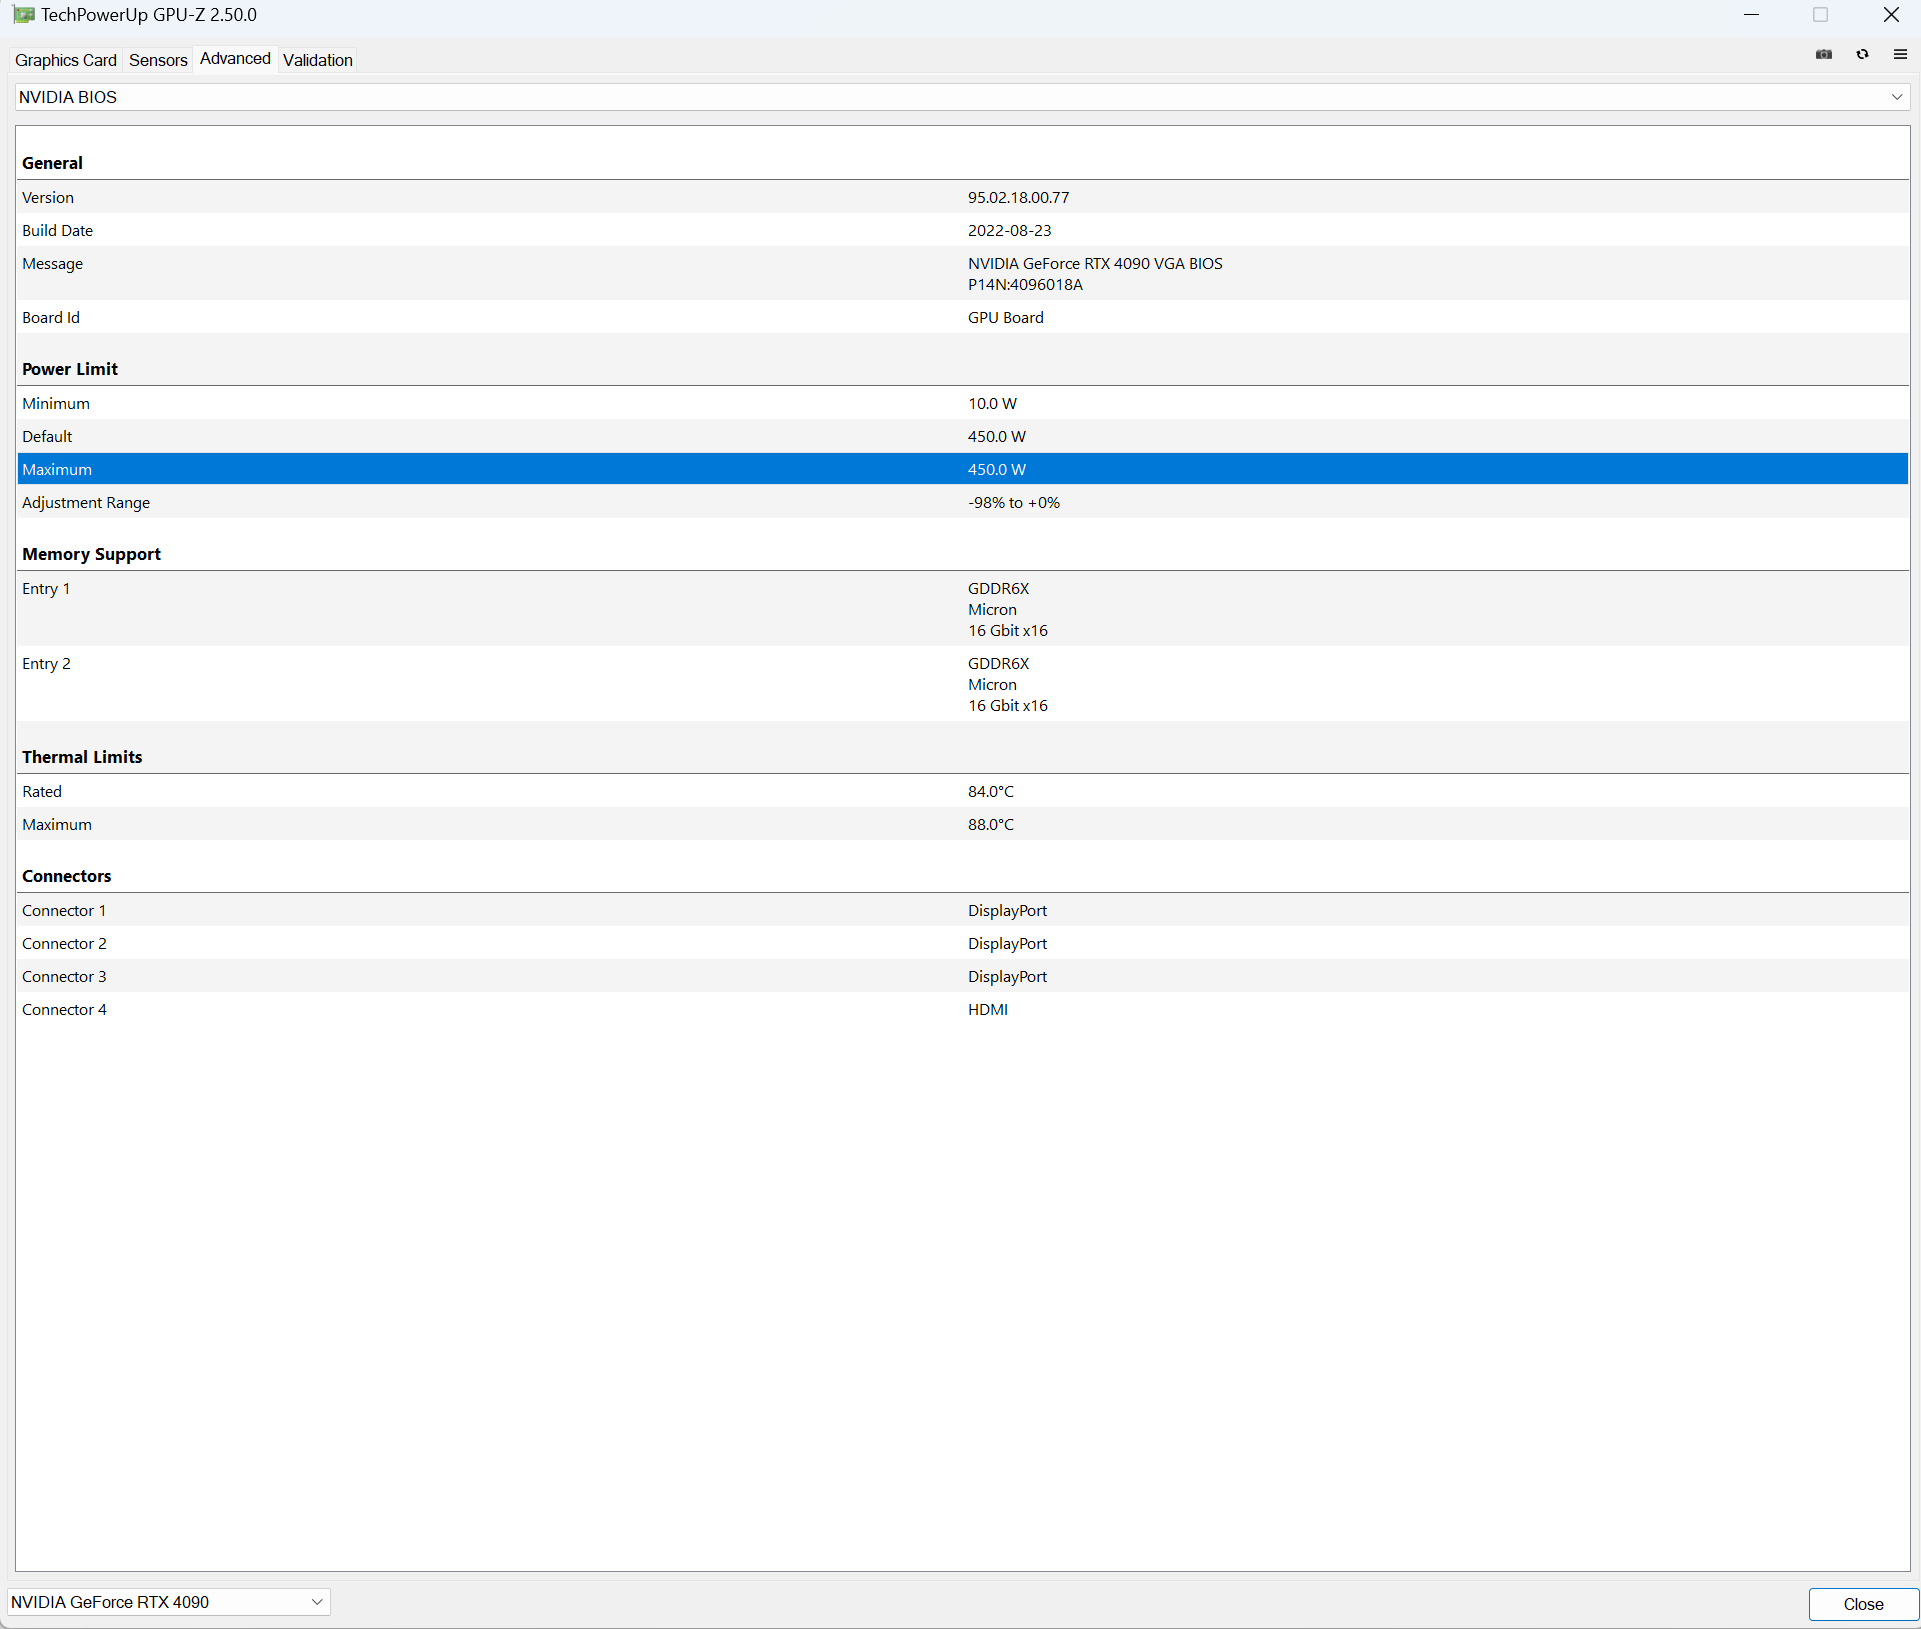
Task: Click the GPU-Z app icon in title bar
Action: tap(24, 15)
